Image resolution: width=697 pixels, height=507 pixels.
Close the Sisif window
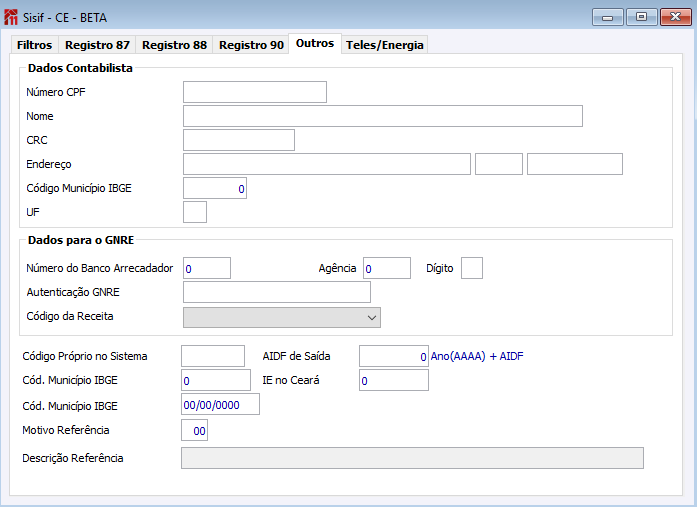pyautogui.click(x=676, y=17)
